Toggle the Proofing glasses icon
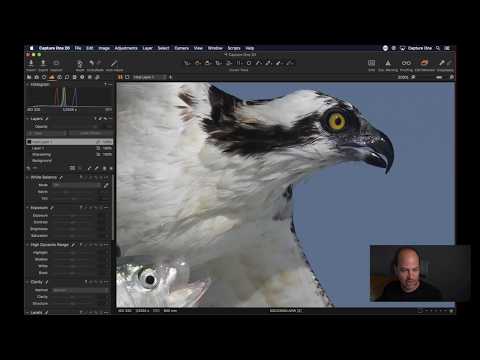 click(406, 63)
